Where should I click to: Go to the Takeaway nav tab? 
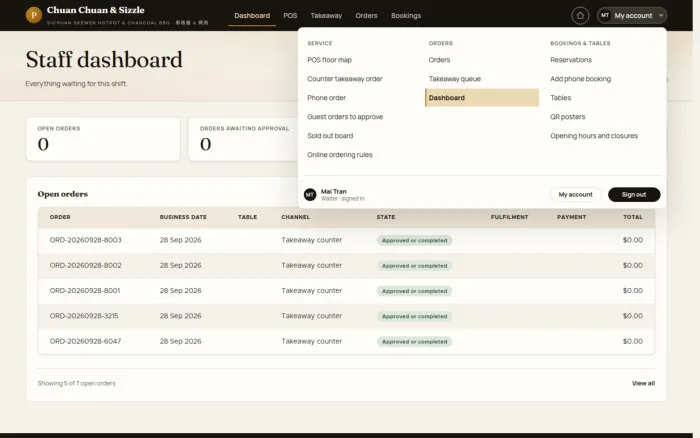pos(326,16)
